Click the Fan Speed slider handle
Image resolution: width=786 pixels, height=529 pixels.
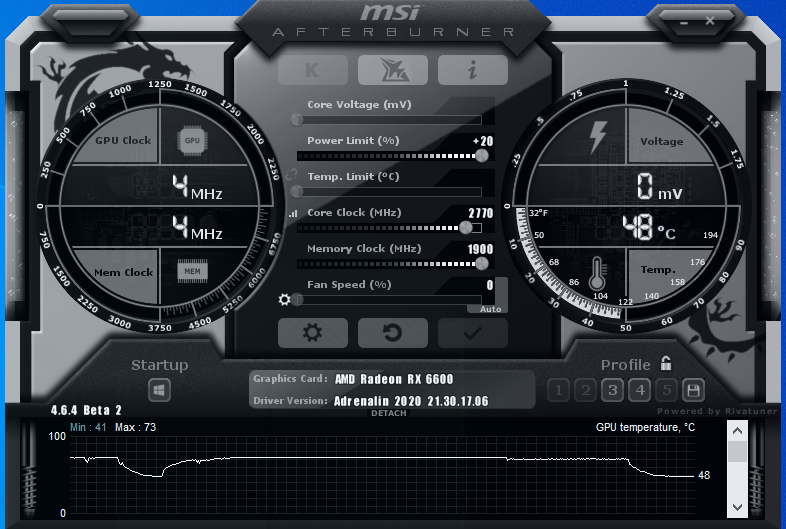[x=298, y=300]
